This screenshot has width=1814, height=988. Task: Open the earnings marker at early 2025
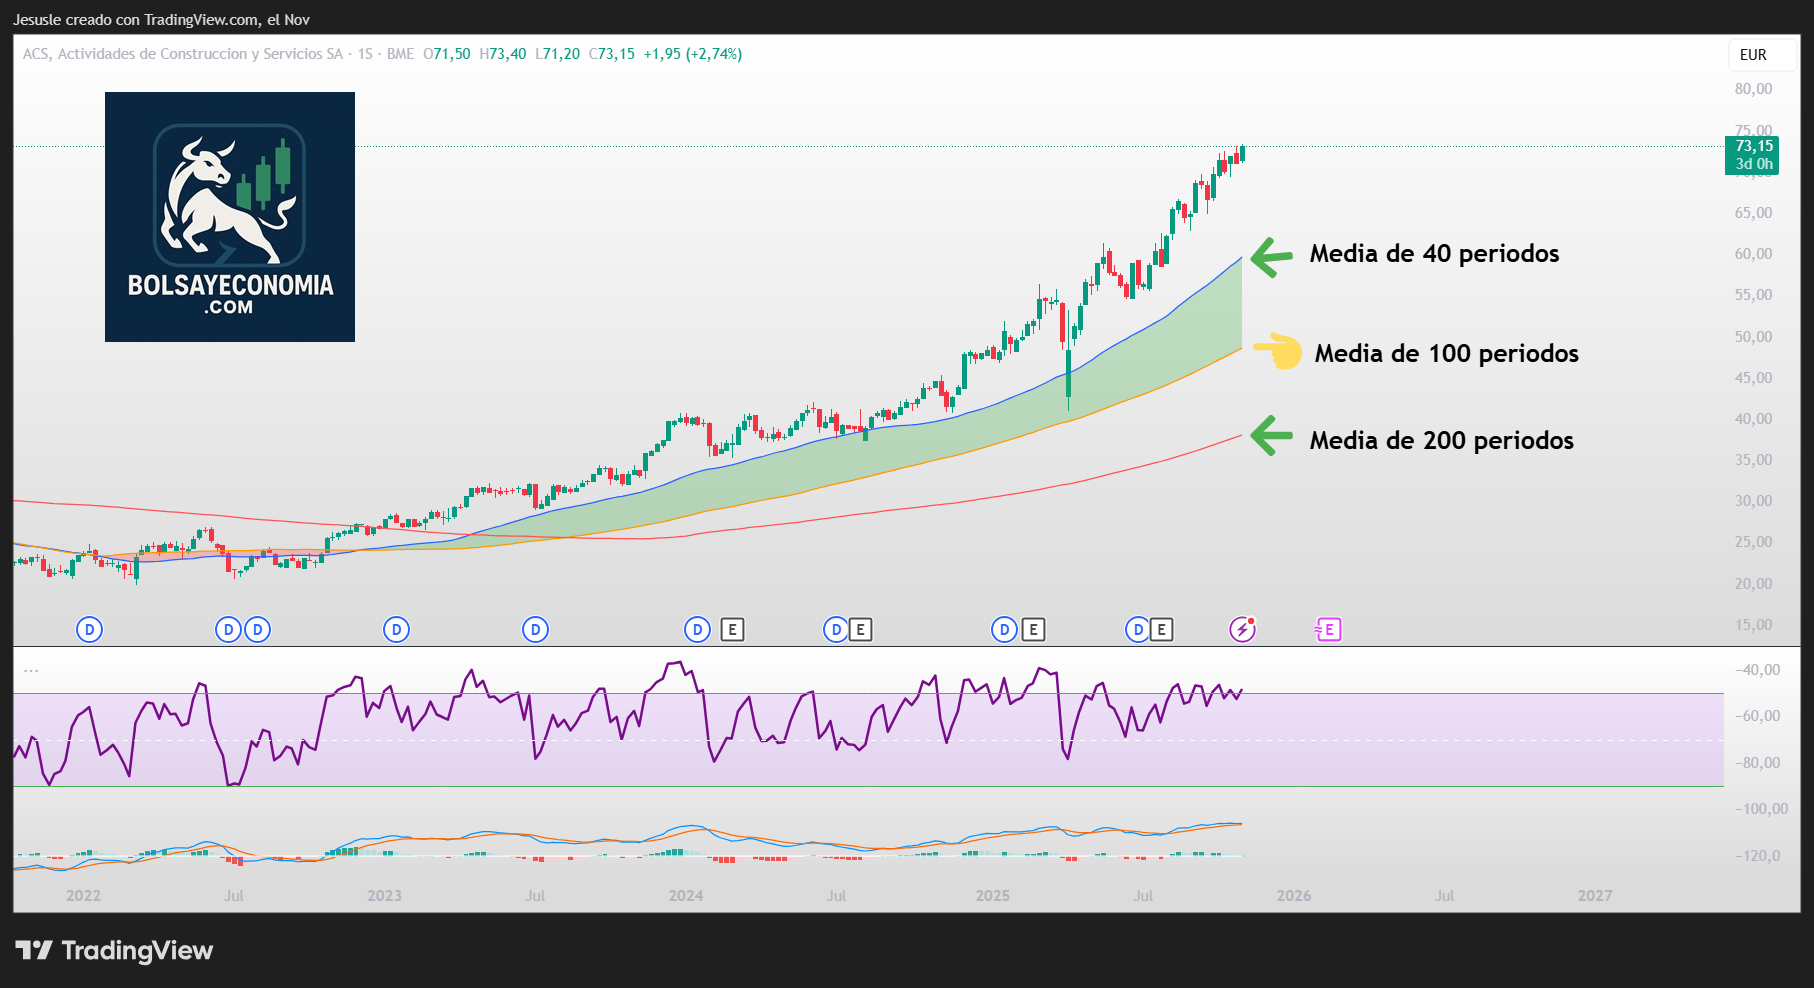click(1033, 629)
